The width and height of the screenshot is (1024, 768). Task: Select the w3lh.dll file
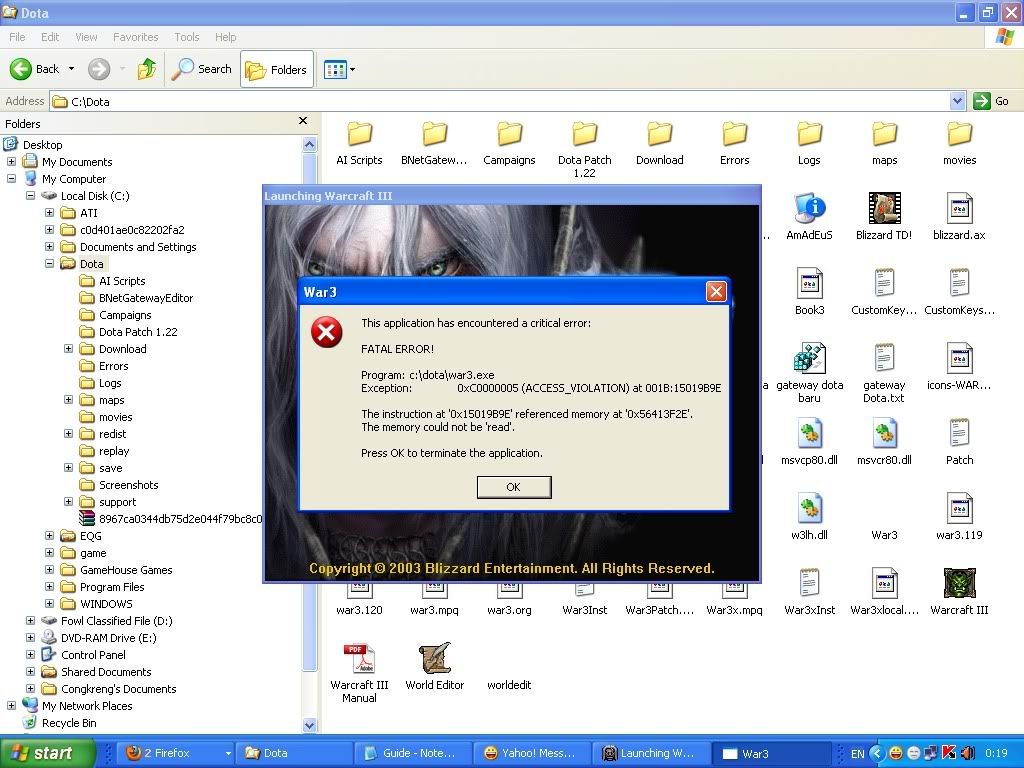pyautogui.click(x=810, y=508)
